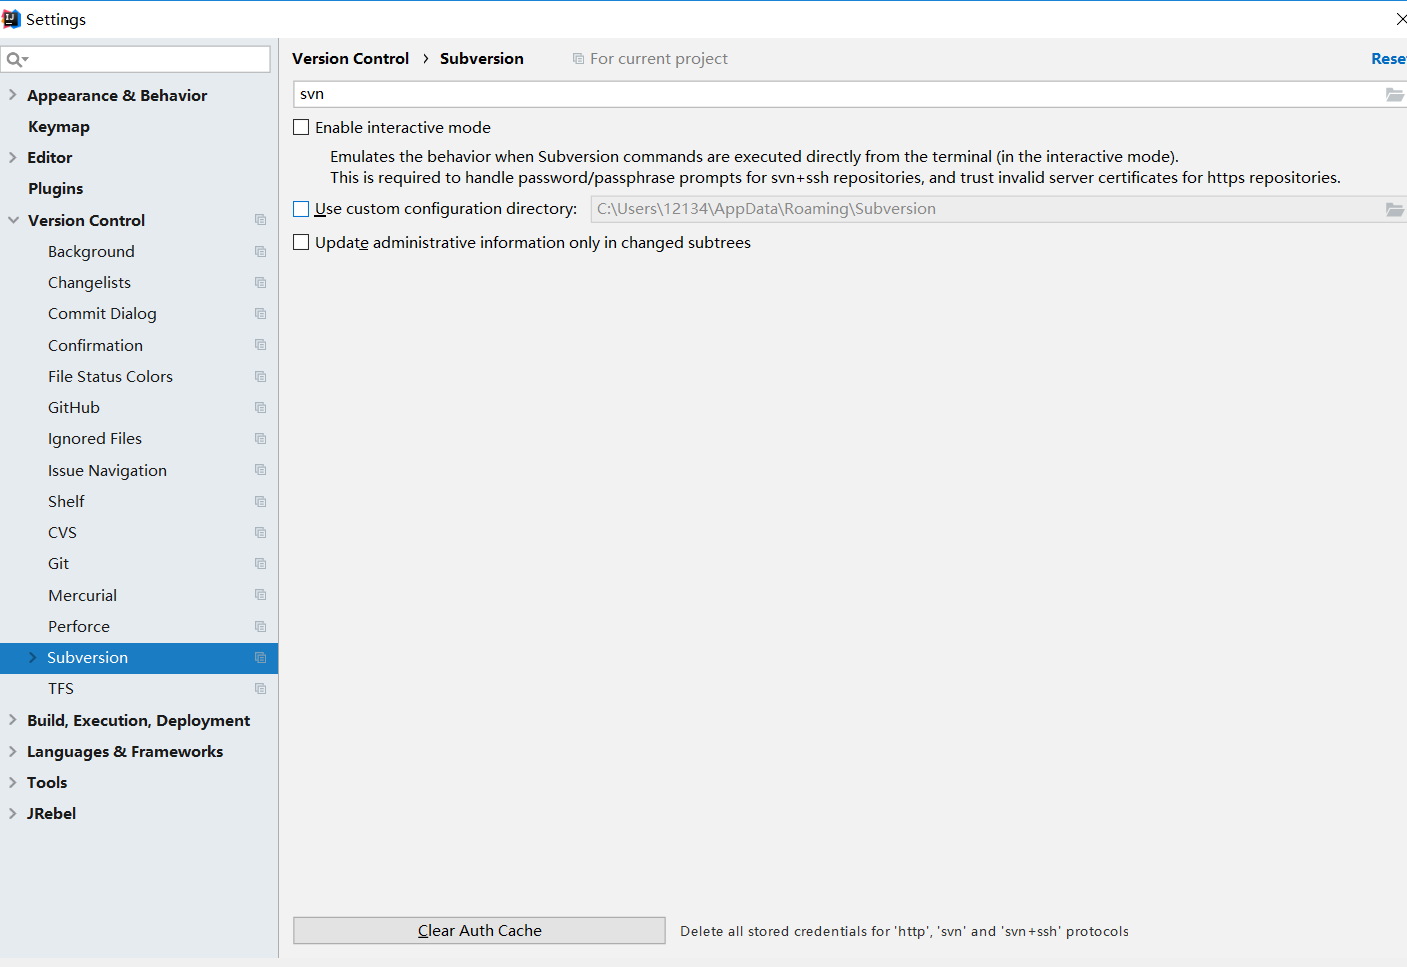Collapse the Version Control section
The width and height of the screenshot is (1407, 967).
11,220
